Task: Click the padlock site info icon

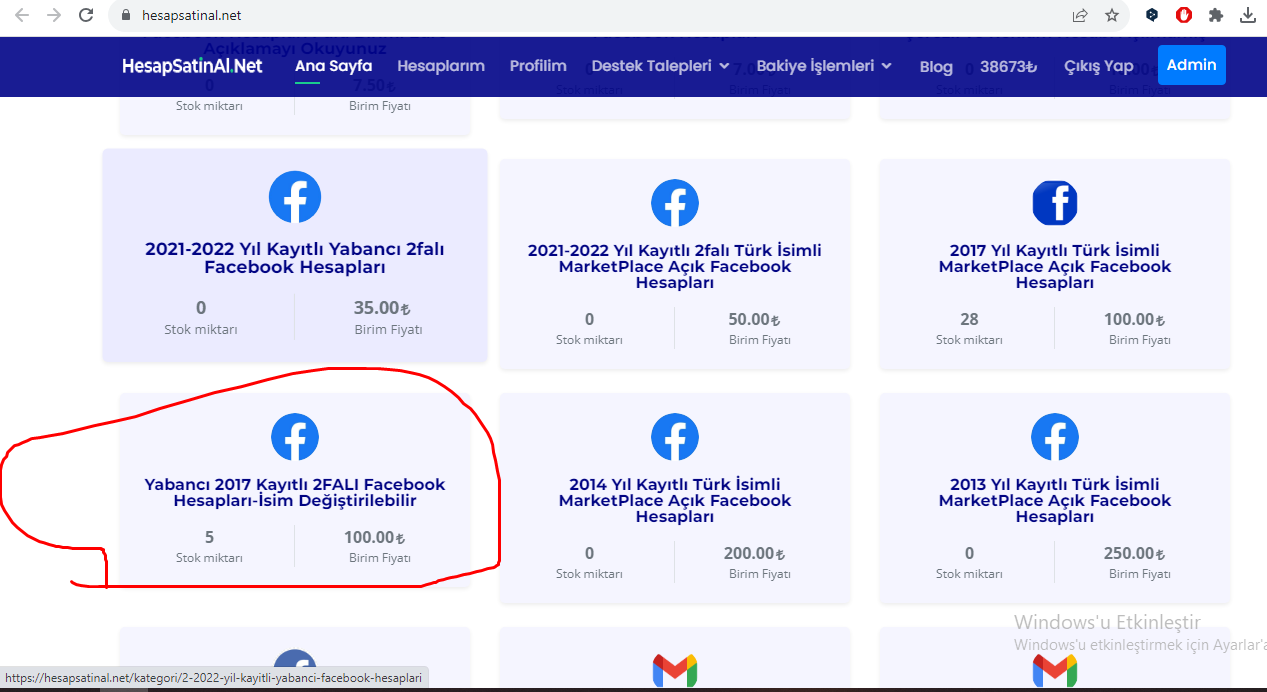Action: click(125, 16)
